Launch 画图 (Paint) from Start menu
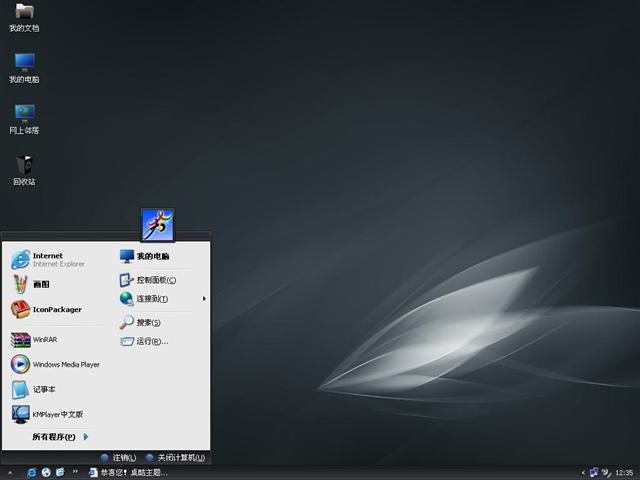The width and height of the screenshot is (640, 480). (40, 284)
